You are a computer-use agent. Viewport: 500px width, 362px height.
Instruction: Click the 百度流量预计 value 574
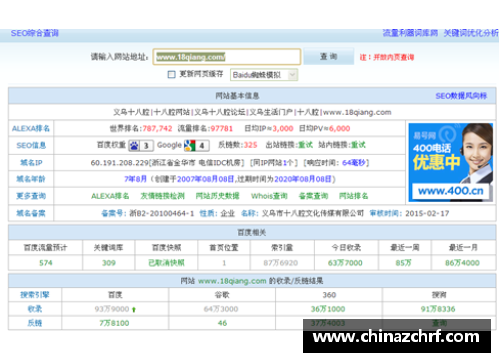(x=46, y=263)
